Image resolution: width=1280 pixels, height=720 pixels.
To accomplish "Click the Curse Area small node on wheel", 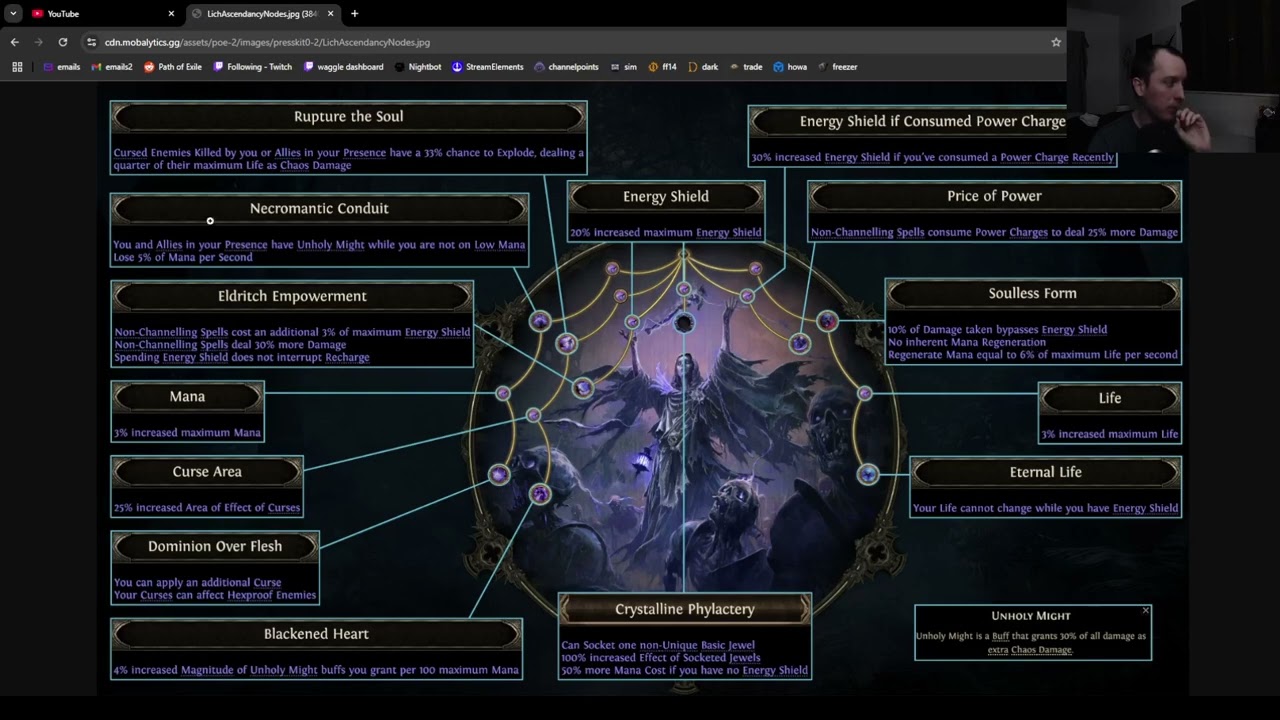I will (533, 415).
